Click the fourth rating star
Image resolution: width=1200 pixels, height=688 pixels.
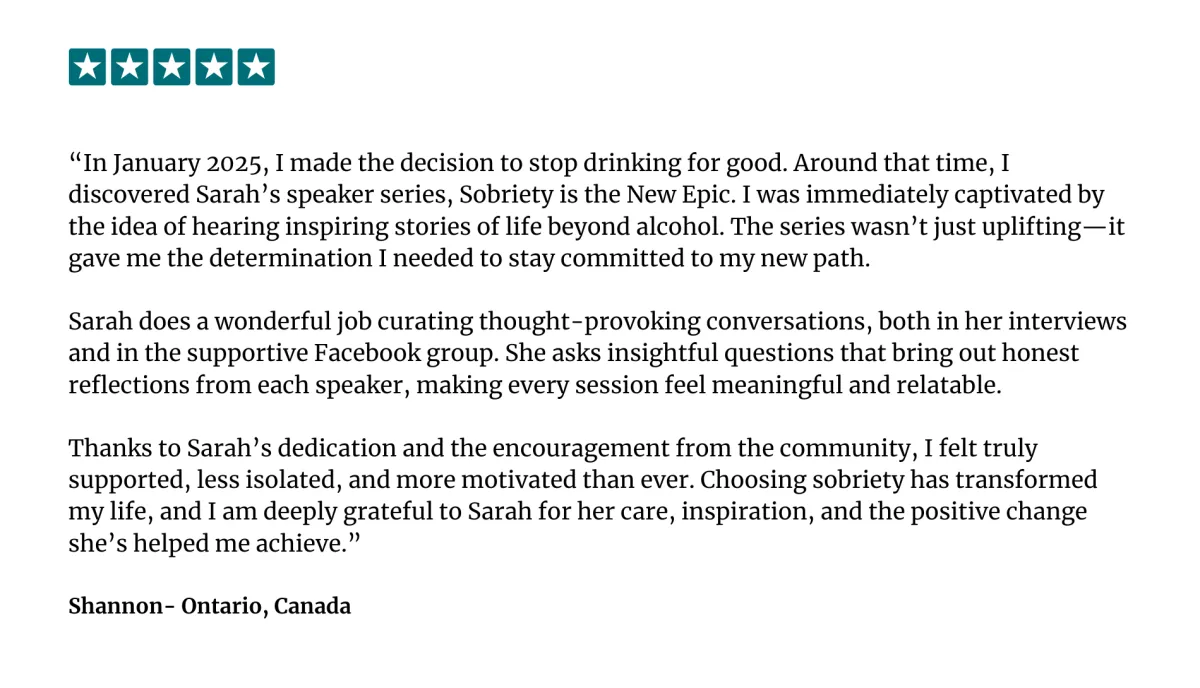tap(214, 67)
